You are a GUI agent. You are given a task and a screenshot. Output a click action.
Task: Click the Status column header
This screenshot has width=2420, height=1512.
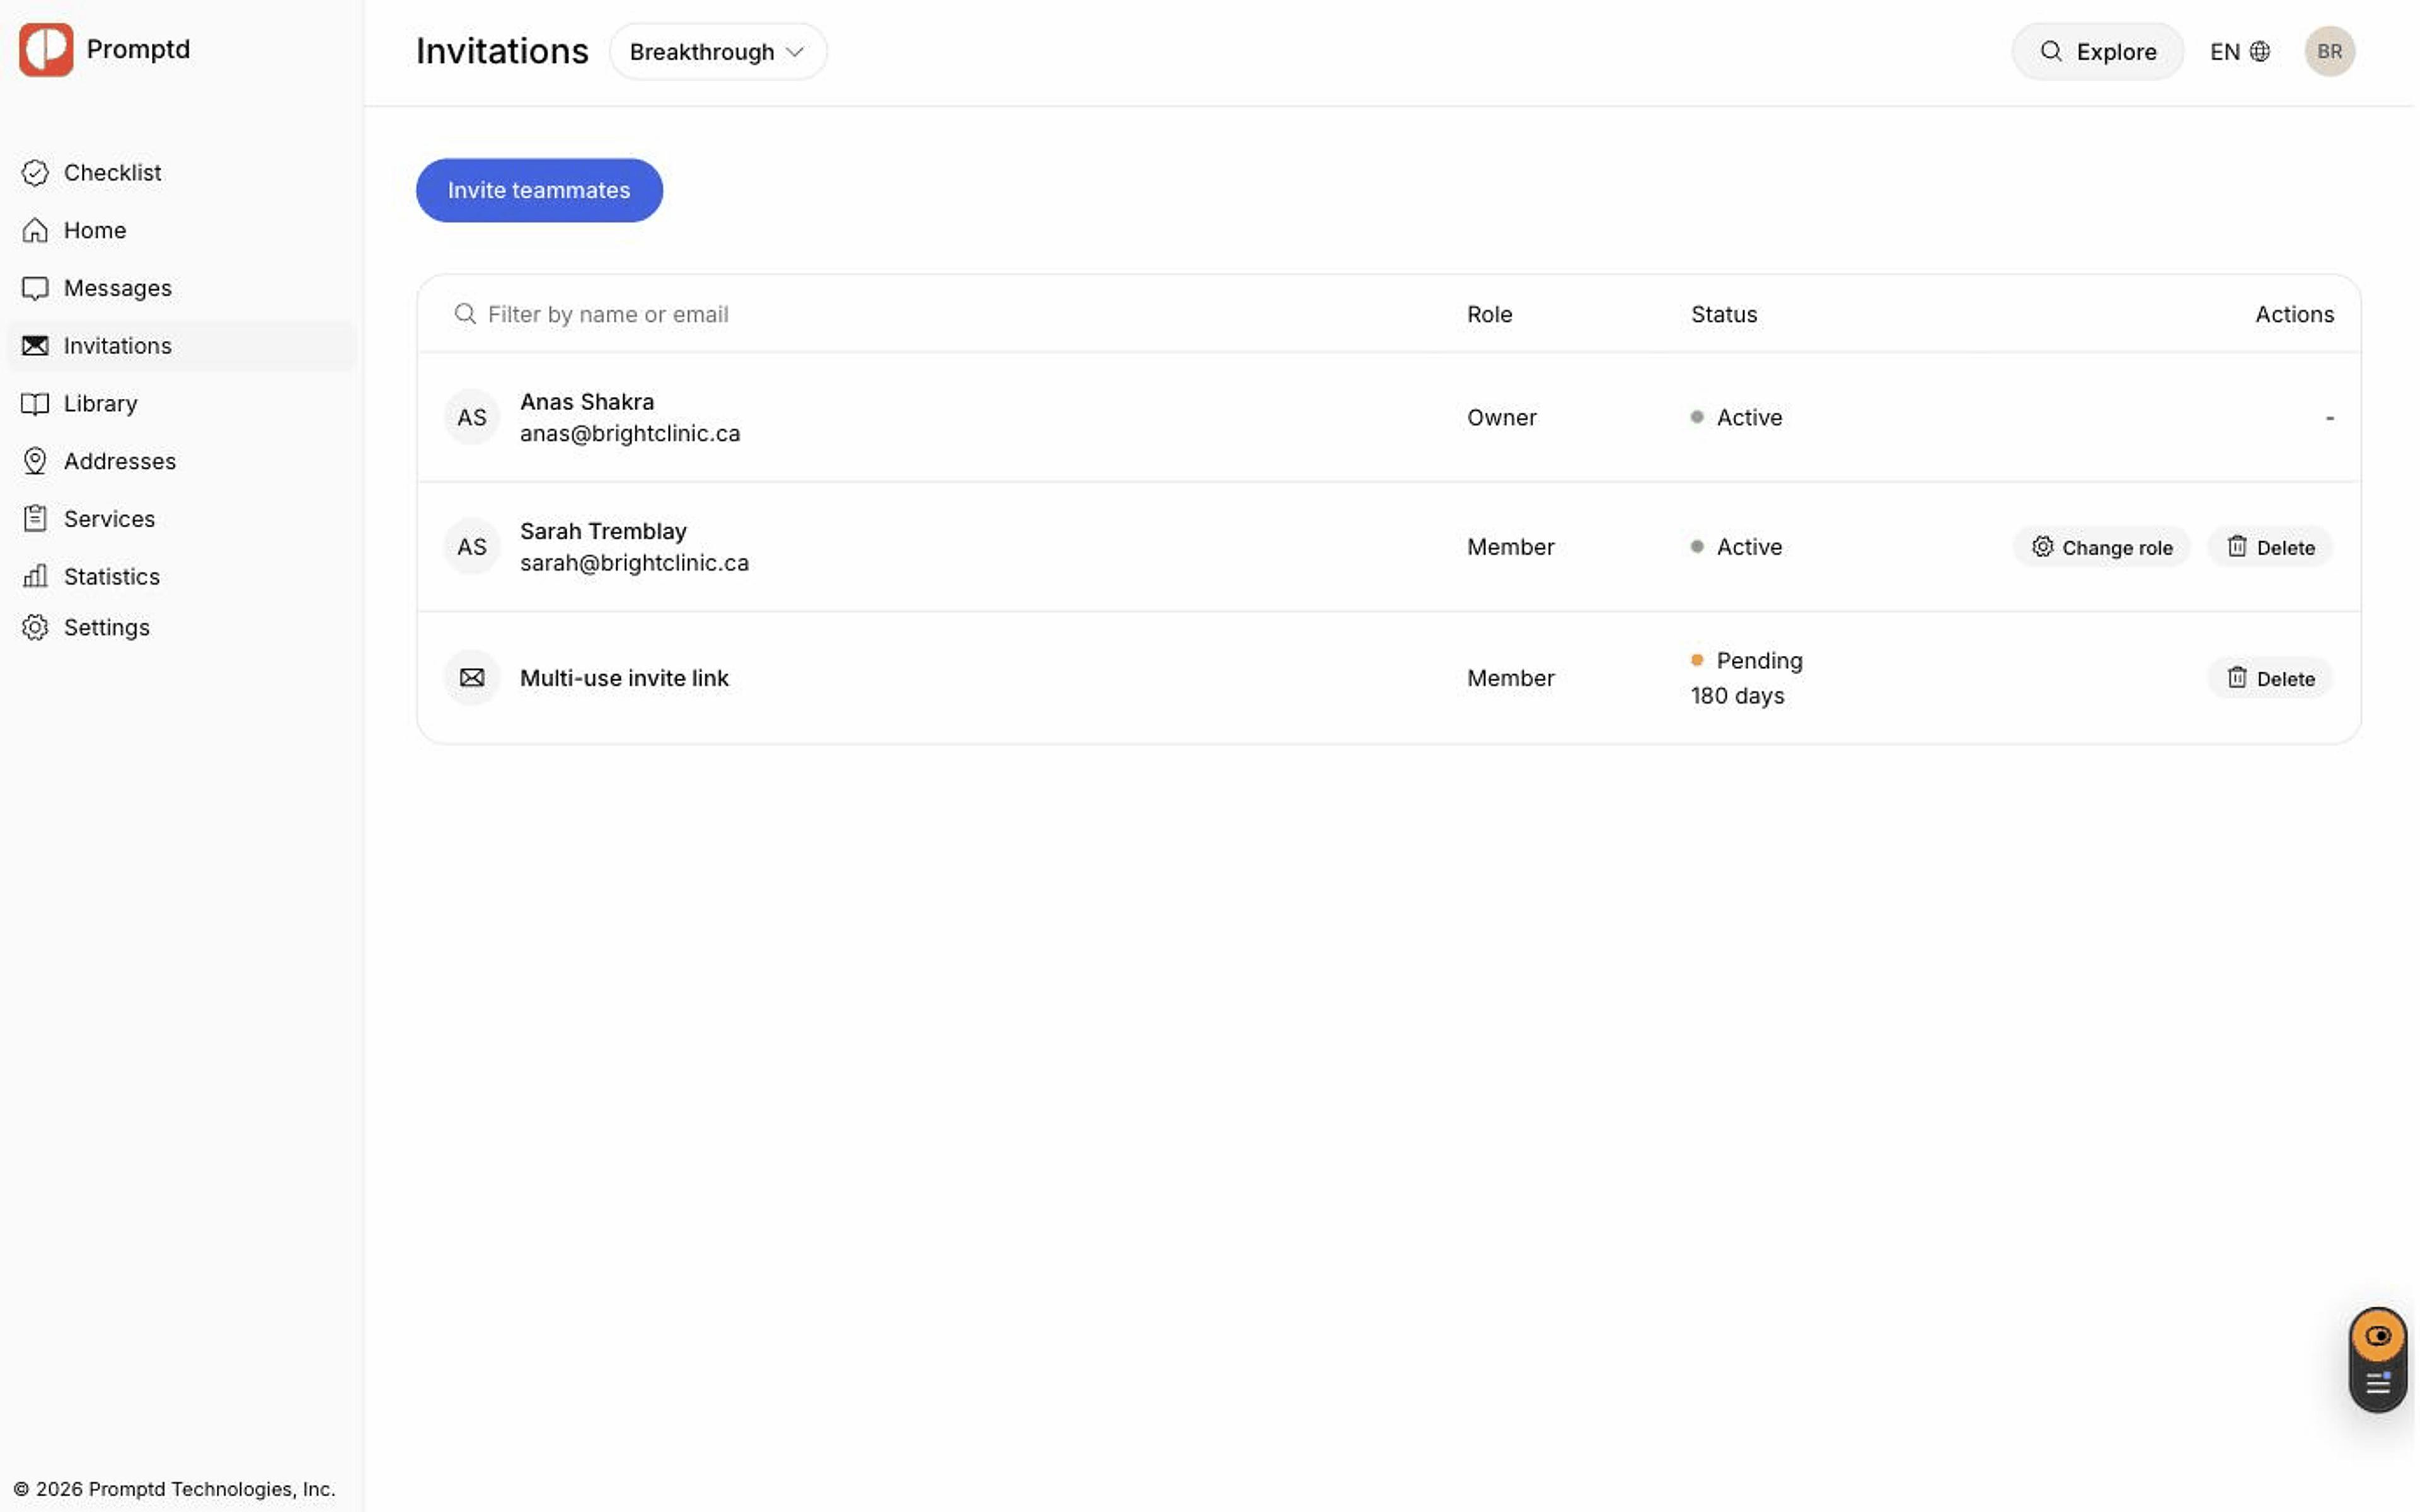pyautogui.click(x=1723, y=315)
